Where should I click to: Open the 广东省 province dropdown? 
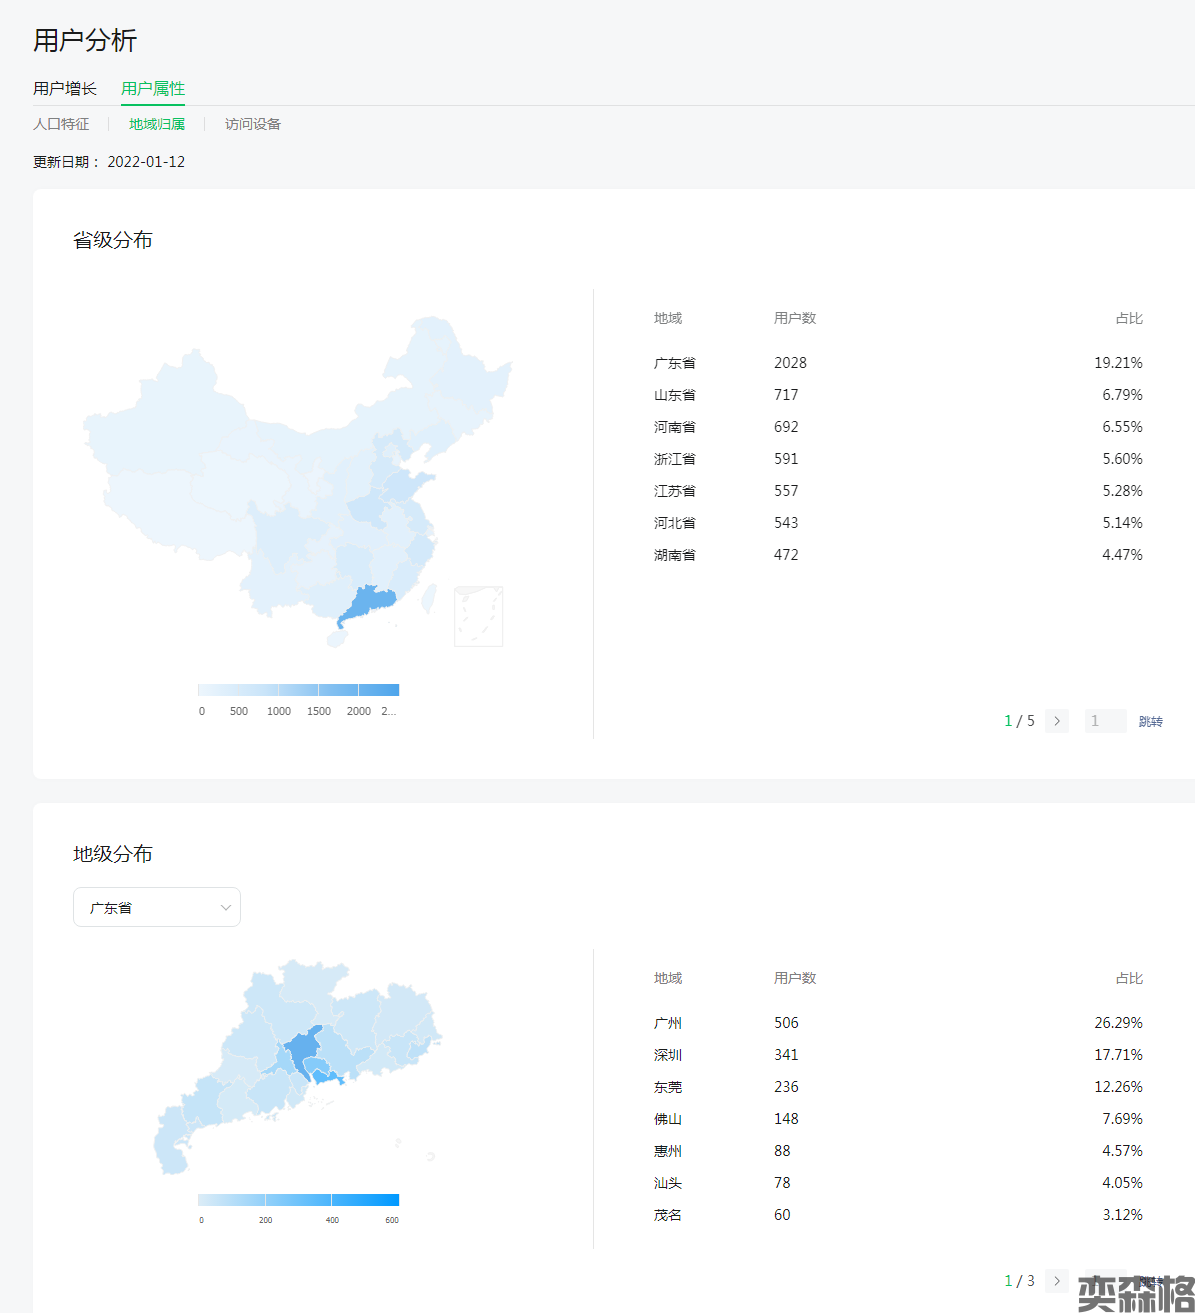(157, 908)
